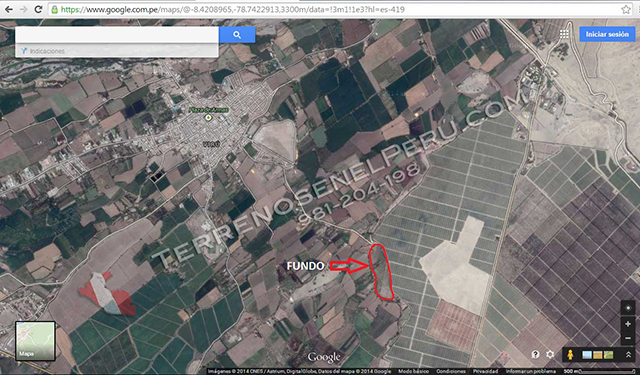Viewport: 640px width, 375px height.
Task: Bookmark this page with the star icon
Action: (x=626, y=9)
